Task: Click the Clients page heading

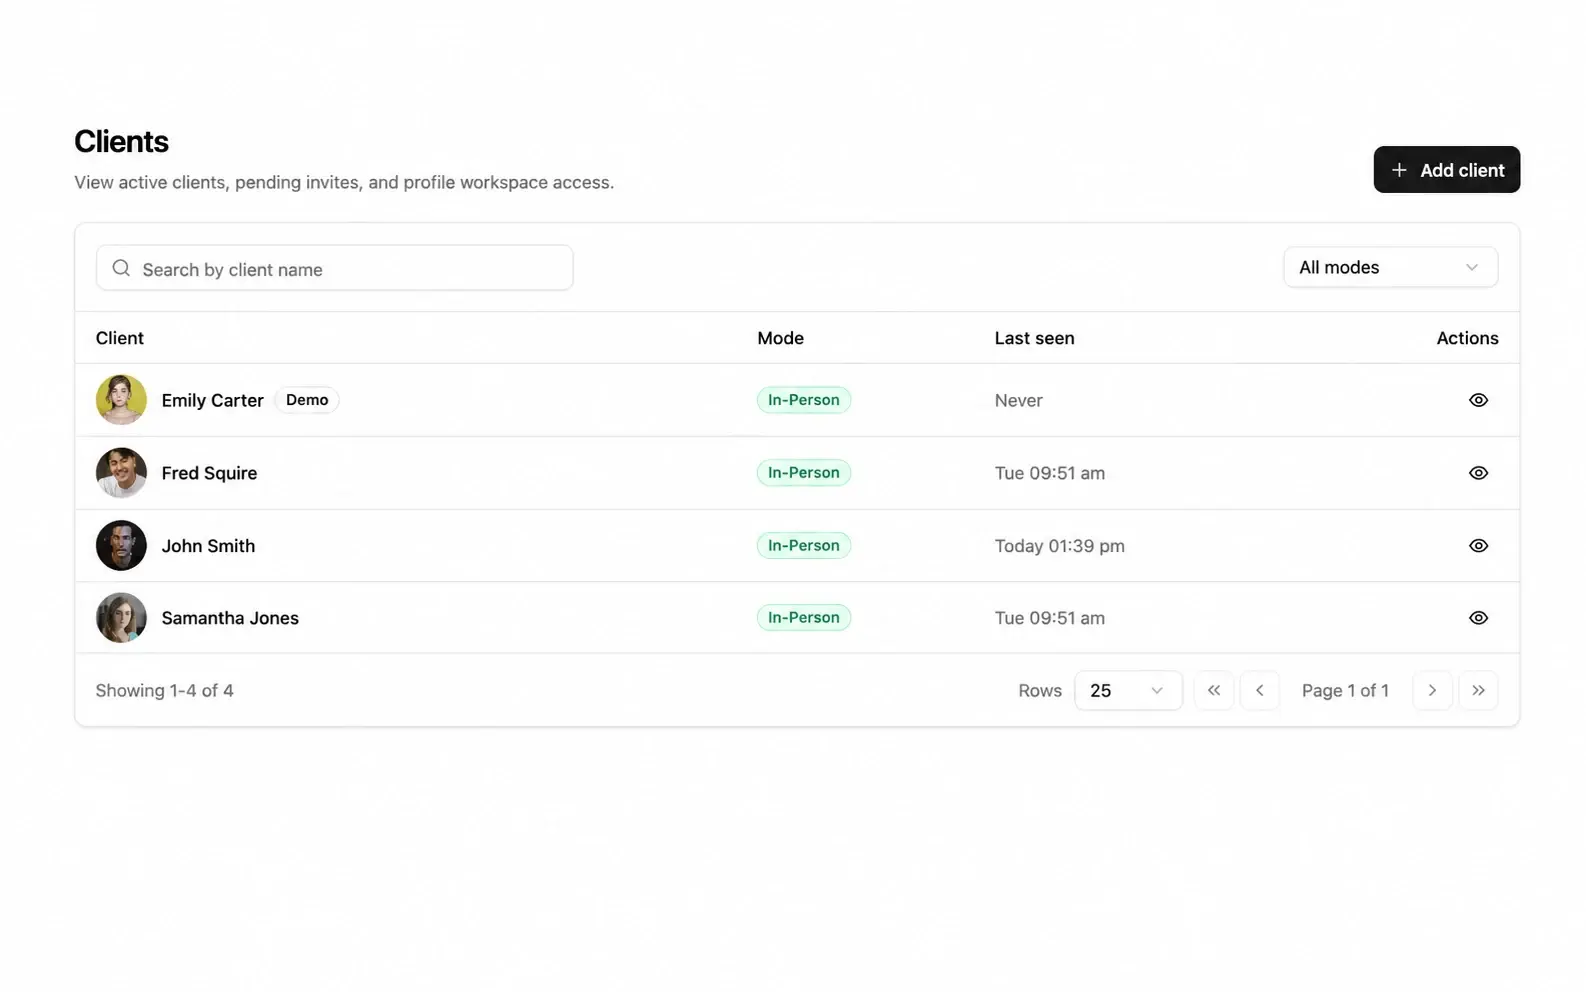Action: (121, 141)
